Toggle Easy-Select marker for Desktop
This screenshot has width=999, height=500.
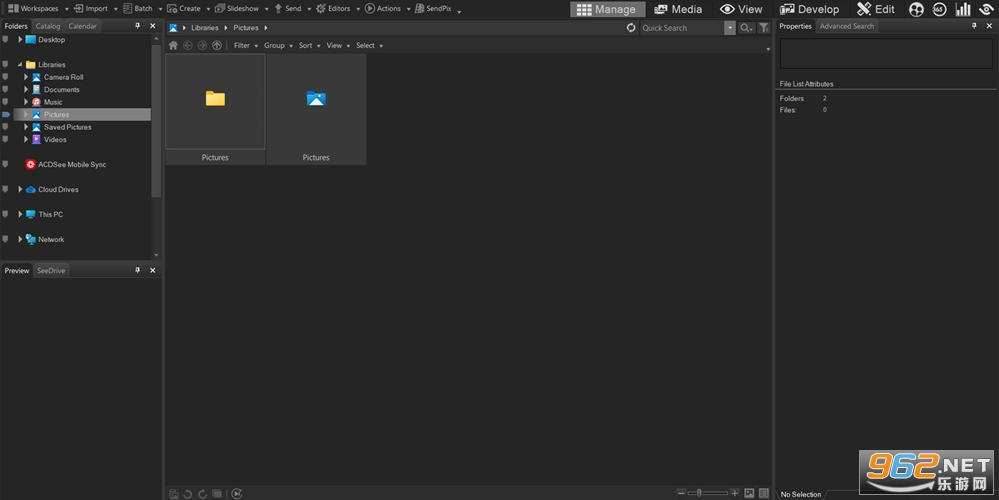(6, 39)
